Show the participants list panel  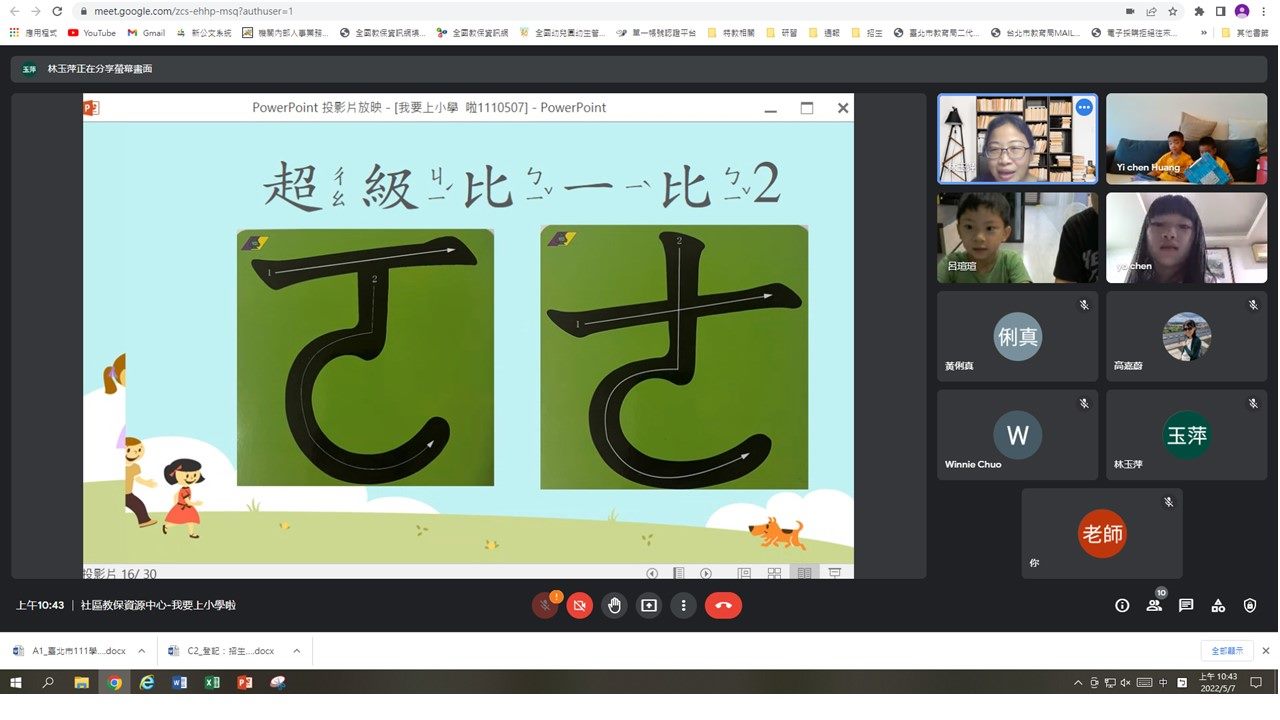1154,605
